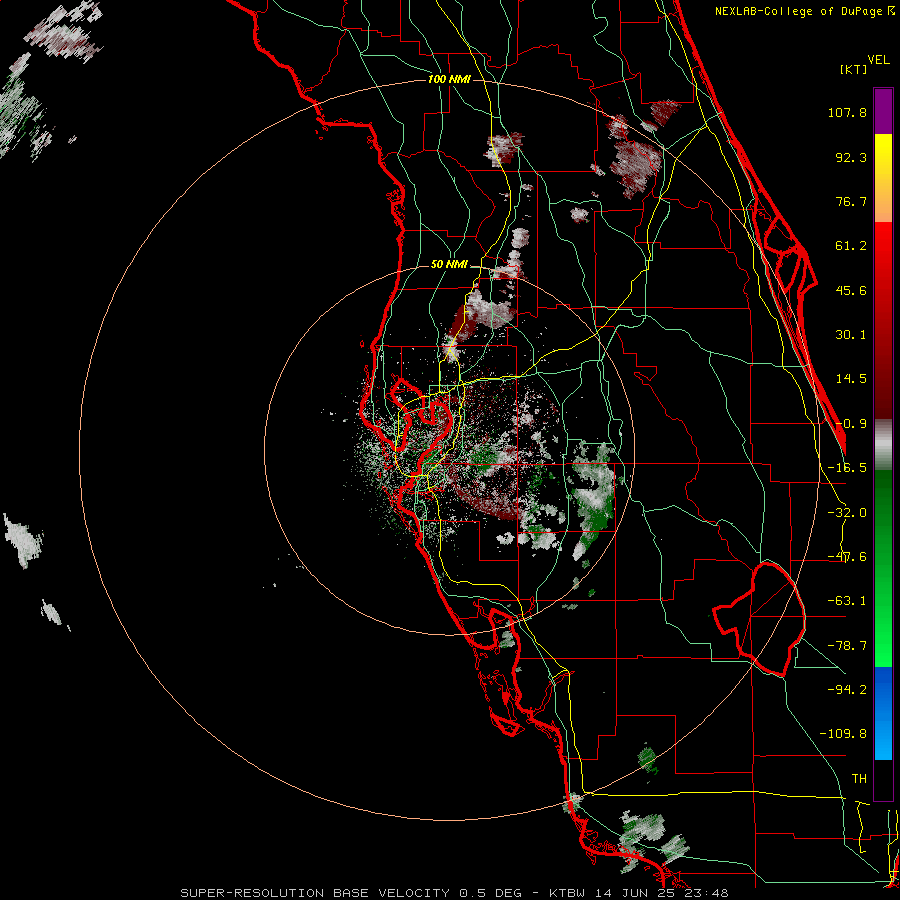Pick the gray segment of velocity color bar
This screenshot has width=900, height=900.
883,445
